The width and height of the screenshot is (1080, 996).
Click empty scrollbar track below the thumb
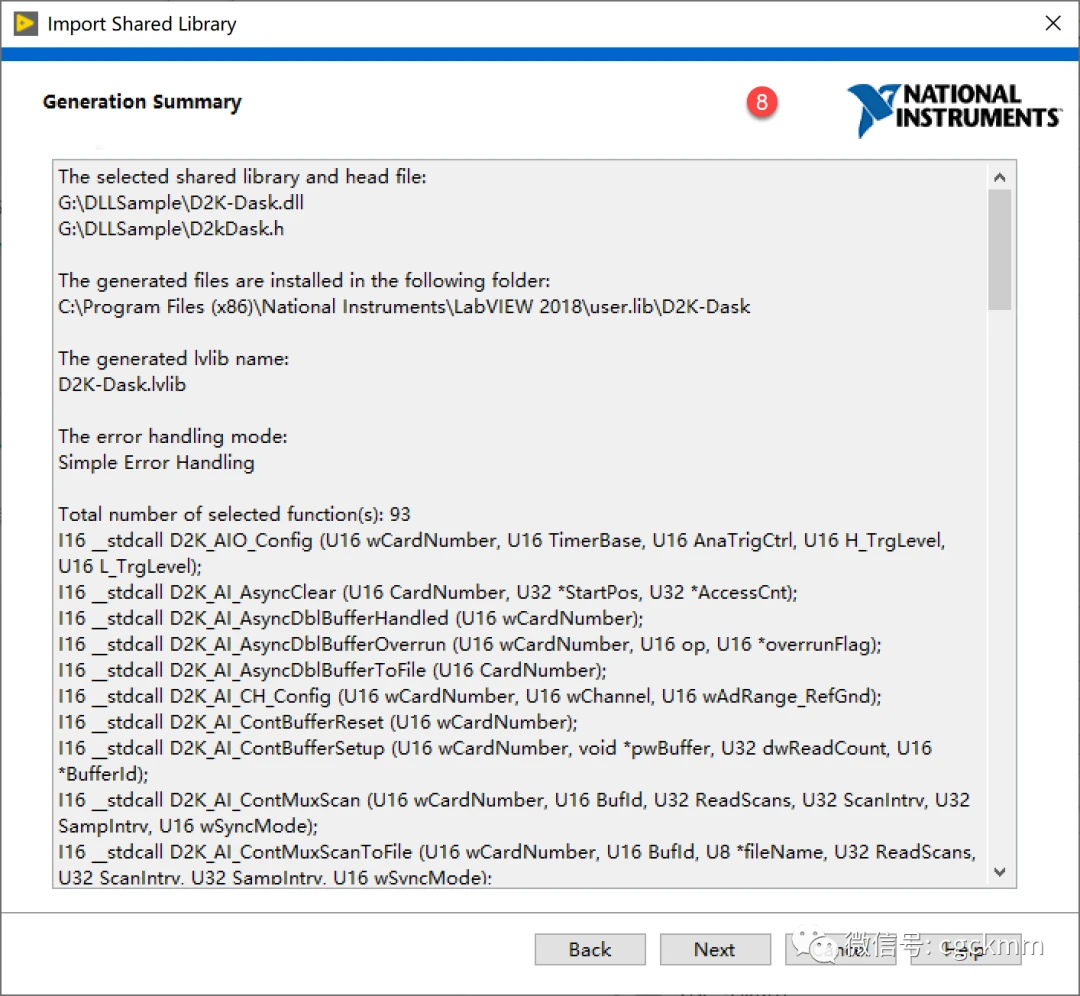point(999,600)
